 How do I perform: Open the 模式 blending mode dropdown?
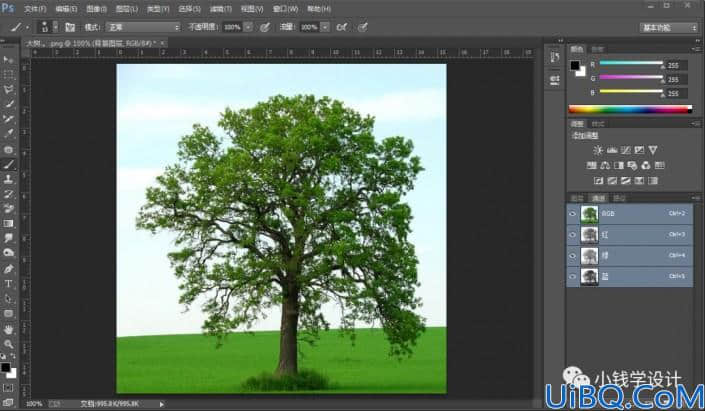pyautogui.click(x=143, y=27)
